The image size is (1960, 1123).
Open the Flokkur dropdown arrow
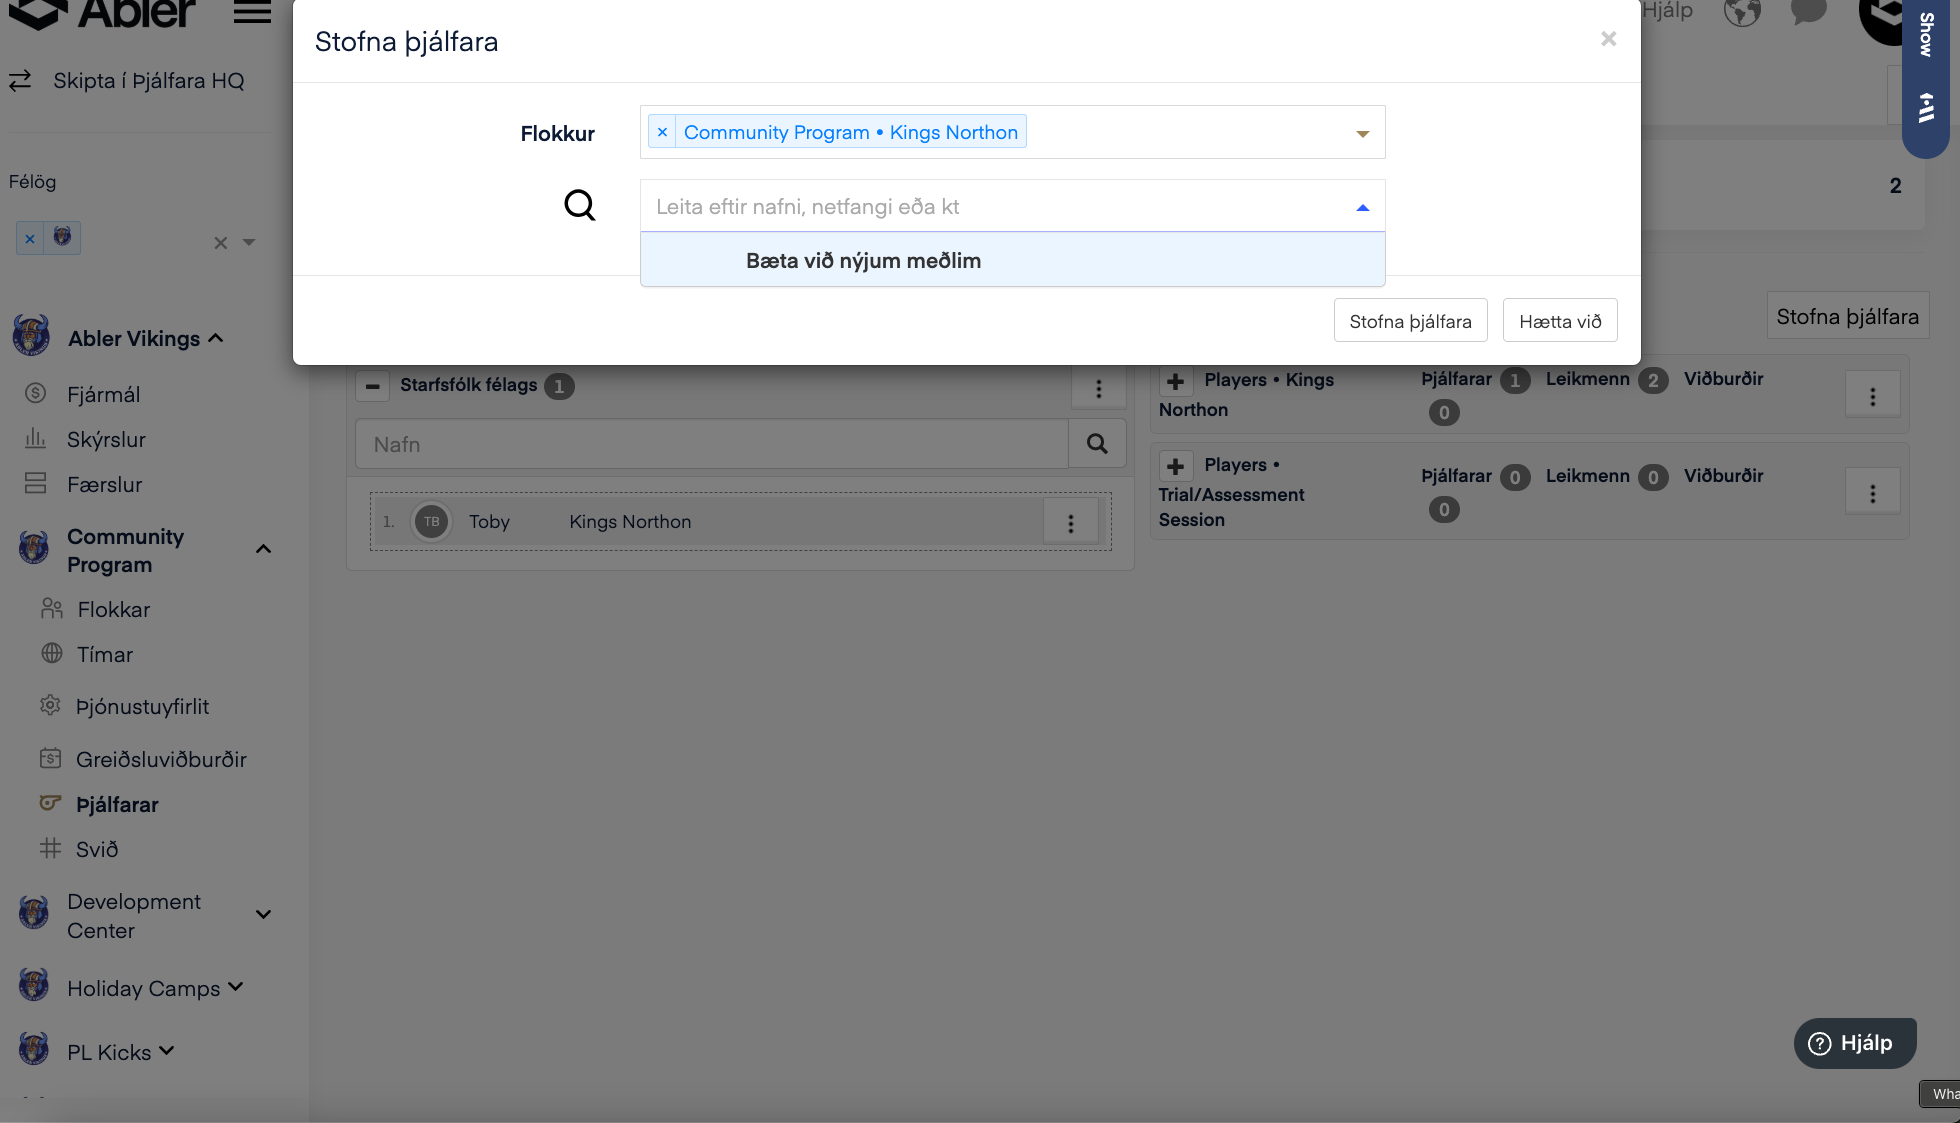[1362, 133]
